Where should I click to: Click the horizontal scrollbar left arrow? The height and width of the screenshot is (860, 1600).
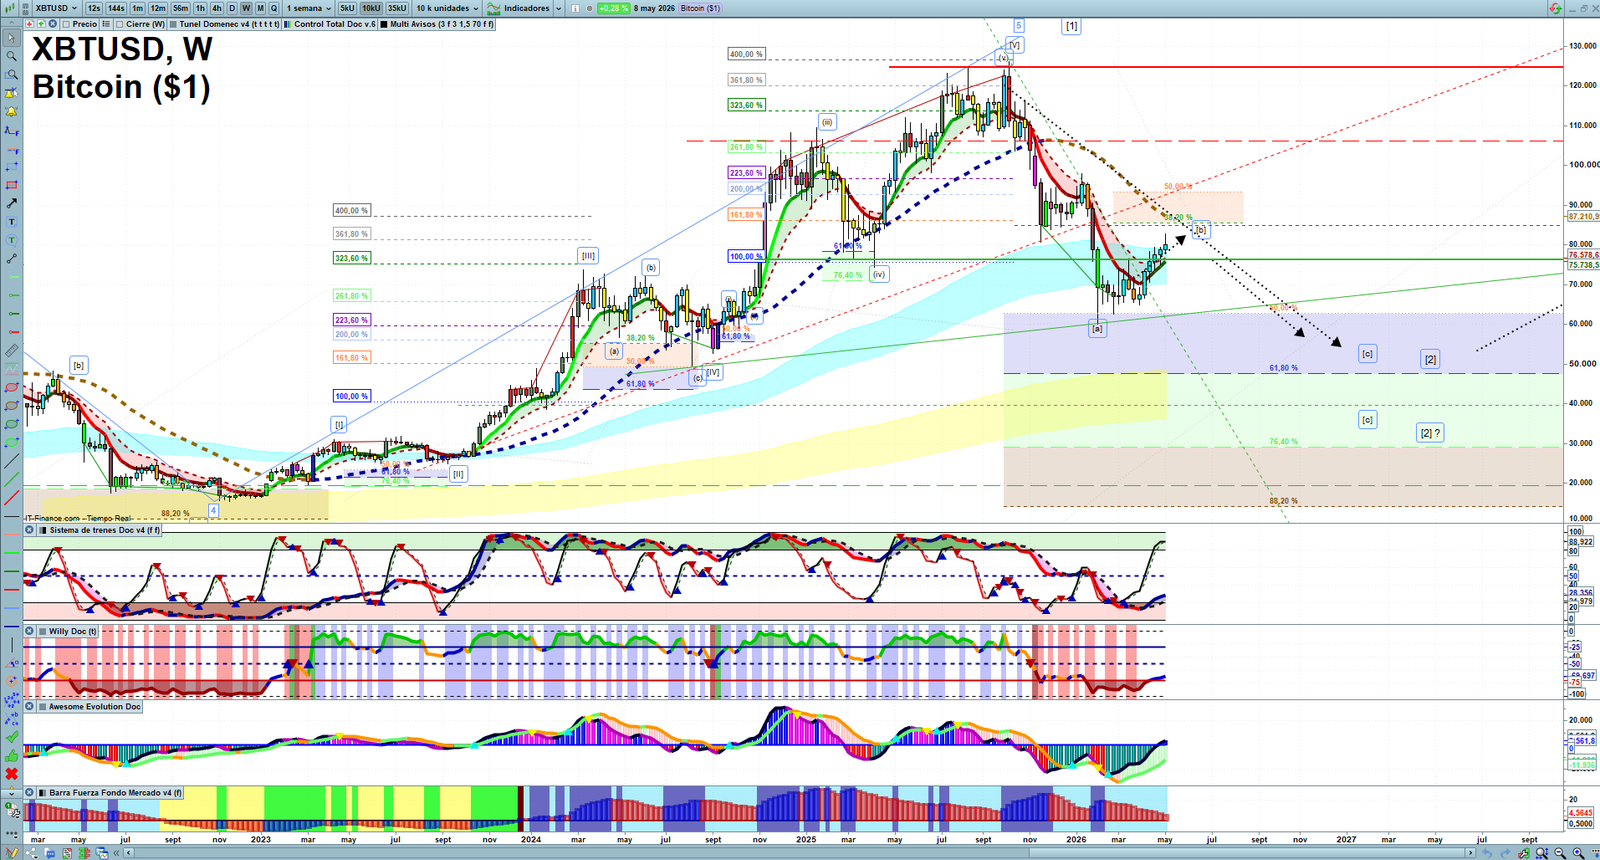(x=128, y=853)
